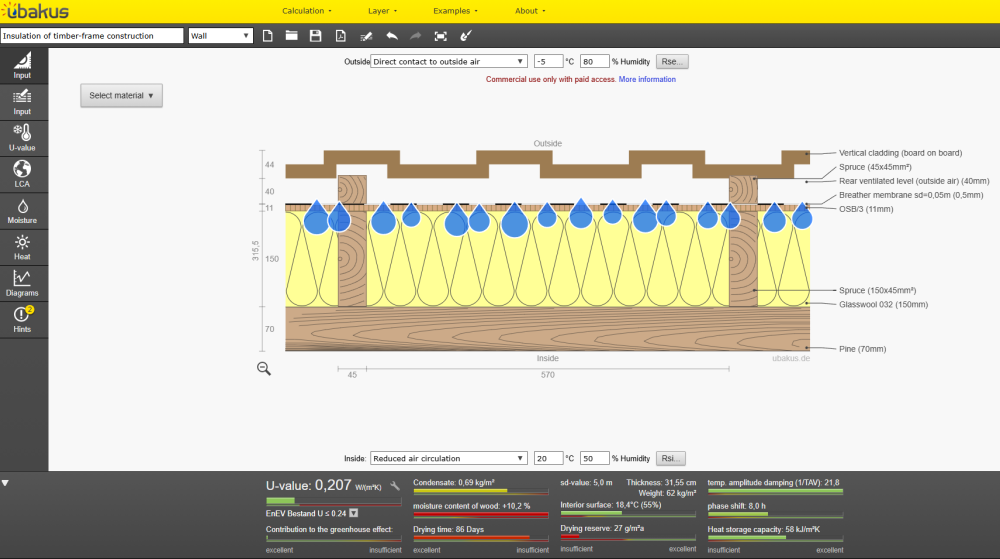The height and width of the screenshot is (559, 1000).
Task: Click 'phase shift: 8,0 h' text
Action: pos(736,506)
